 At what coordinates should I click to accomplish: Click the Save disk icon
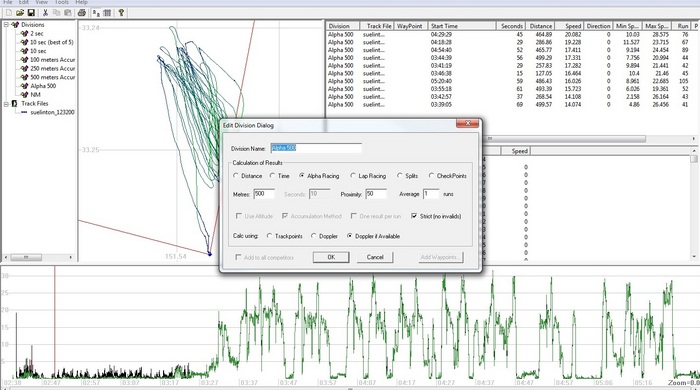(31, 13)
